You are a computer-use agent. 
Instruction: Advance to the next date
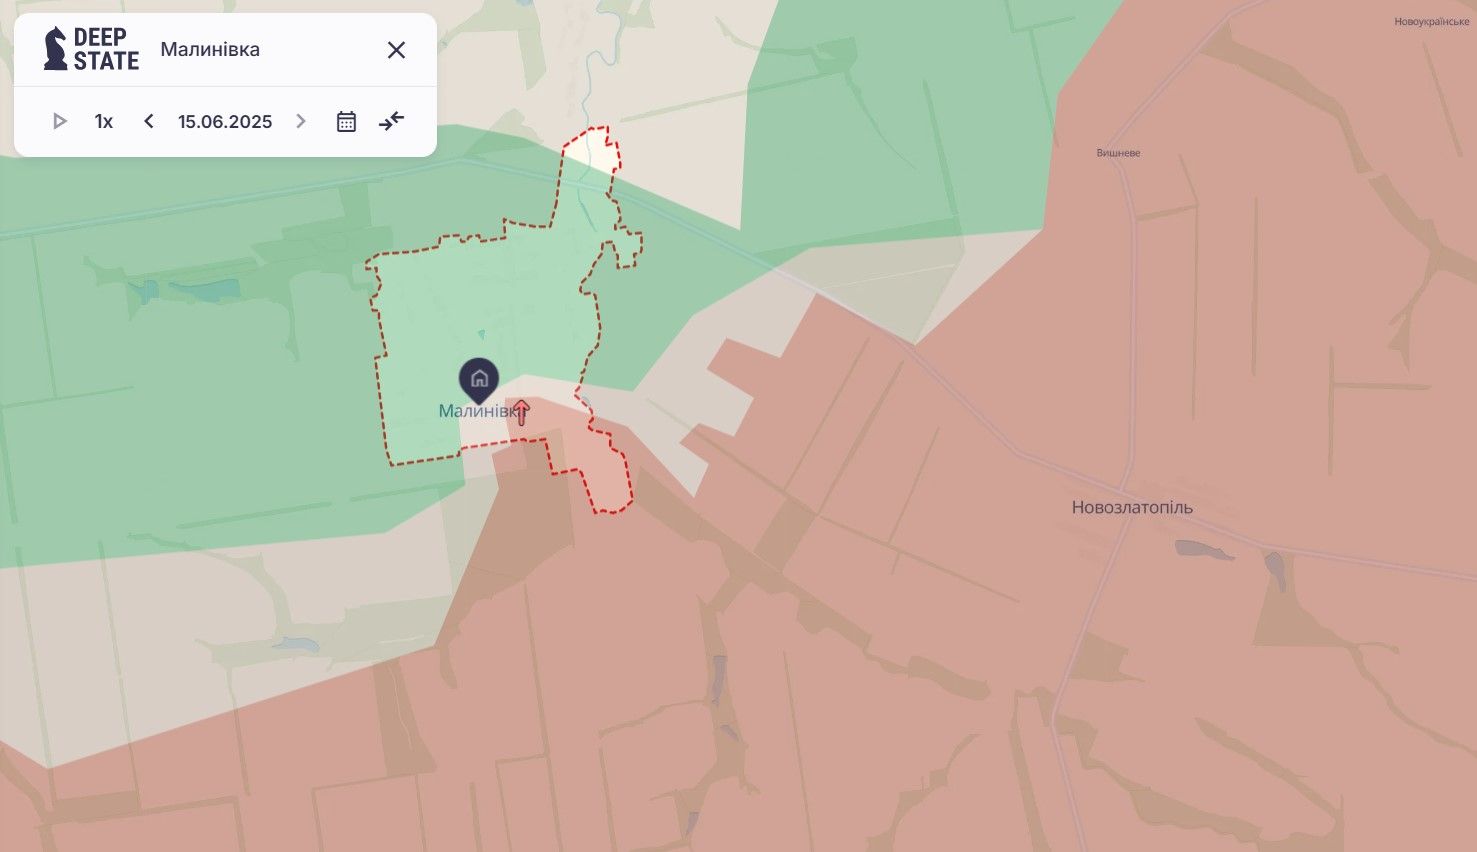pyautogui.click(x=301, y=121)
